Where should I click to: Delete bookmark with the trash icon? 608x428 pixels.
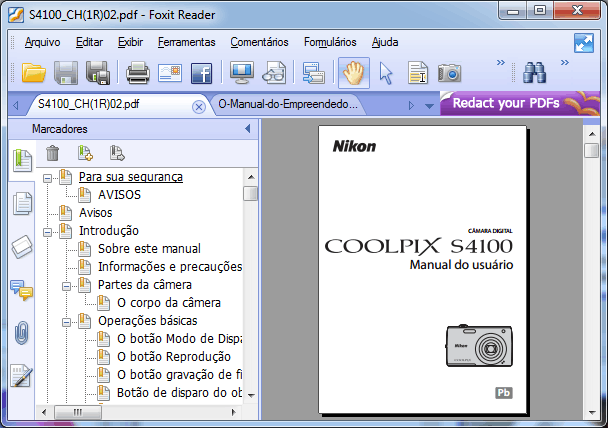[52, 153]
